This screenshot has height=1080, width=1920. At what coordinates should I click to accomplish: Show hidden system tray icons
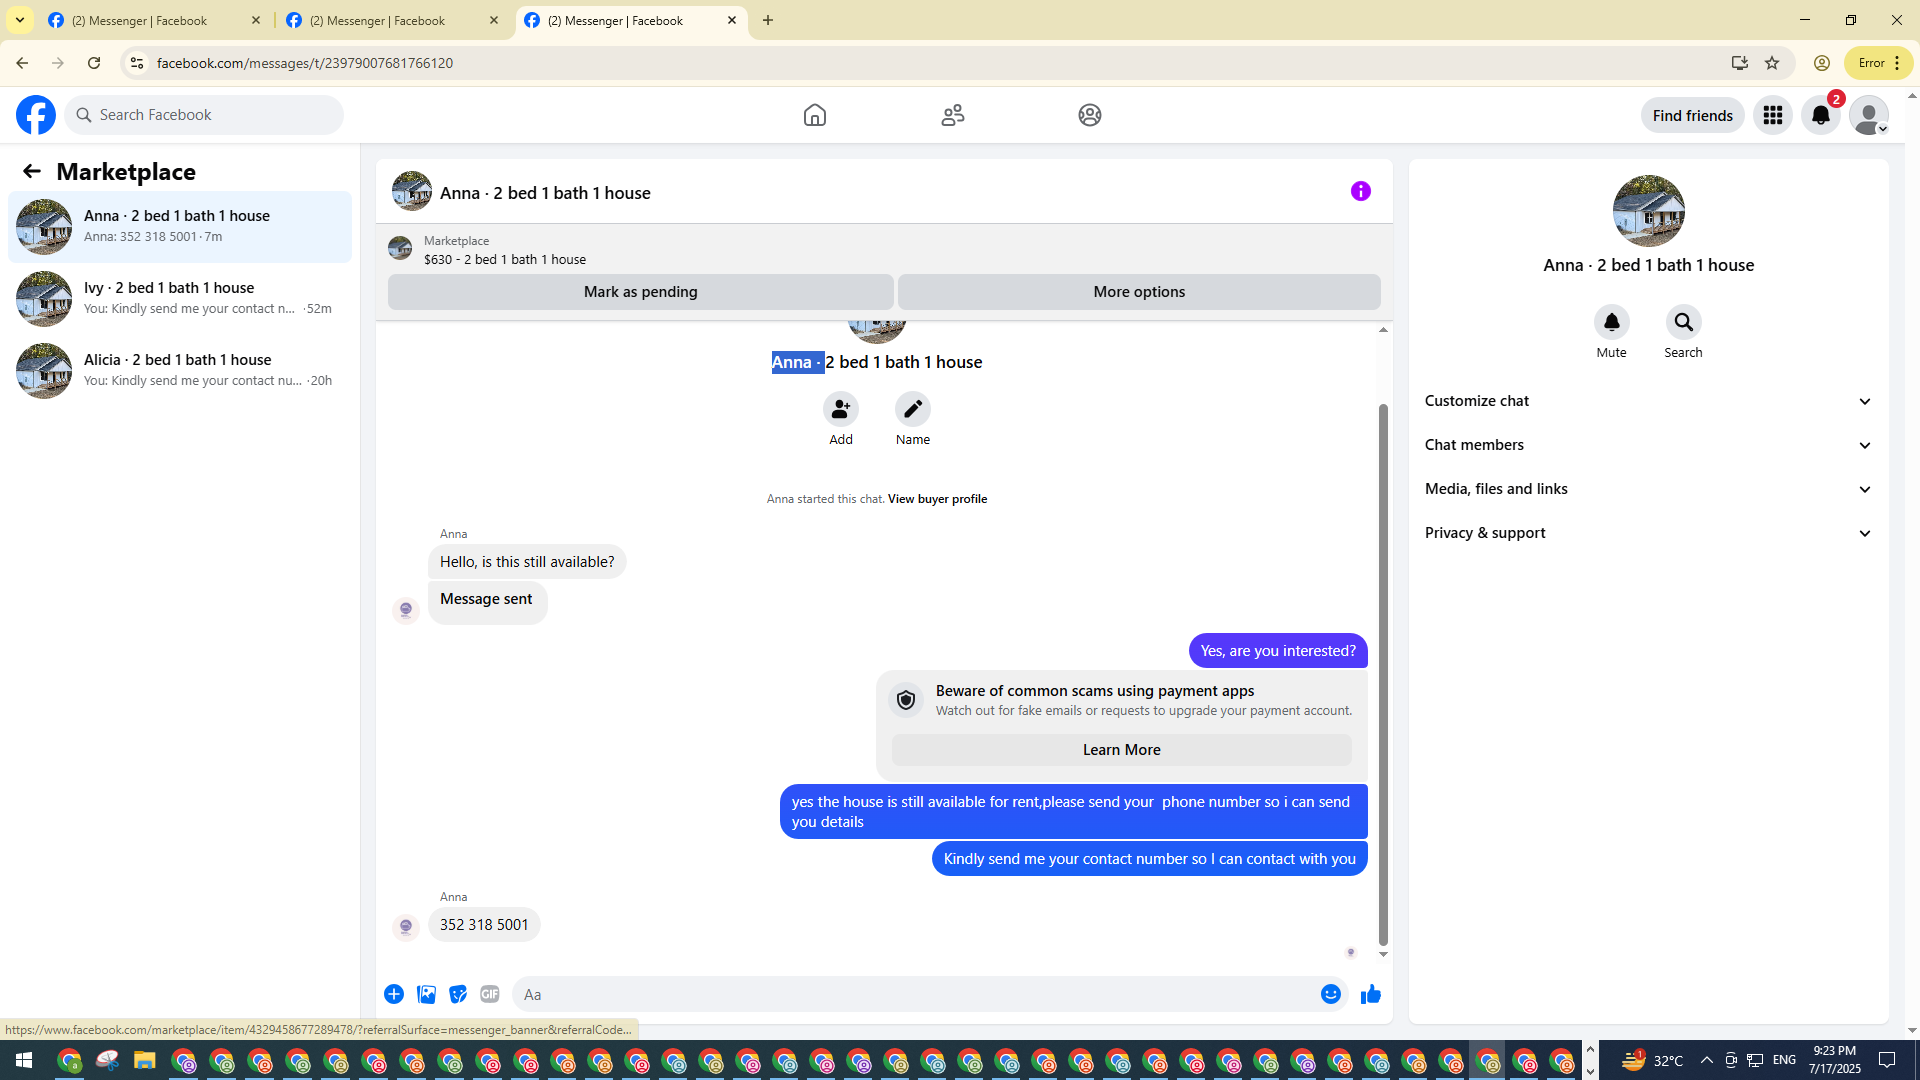click(1706, 1060)
